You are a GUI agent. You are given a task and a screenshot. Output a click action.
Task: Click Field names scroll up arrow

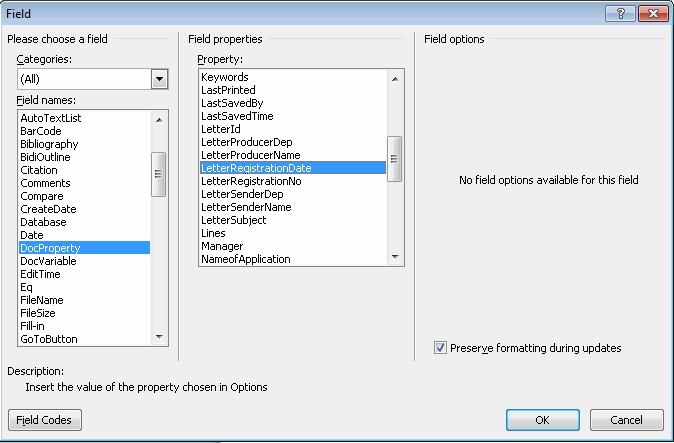pyautogui.click(x=159, y=120)
